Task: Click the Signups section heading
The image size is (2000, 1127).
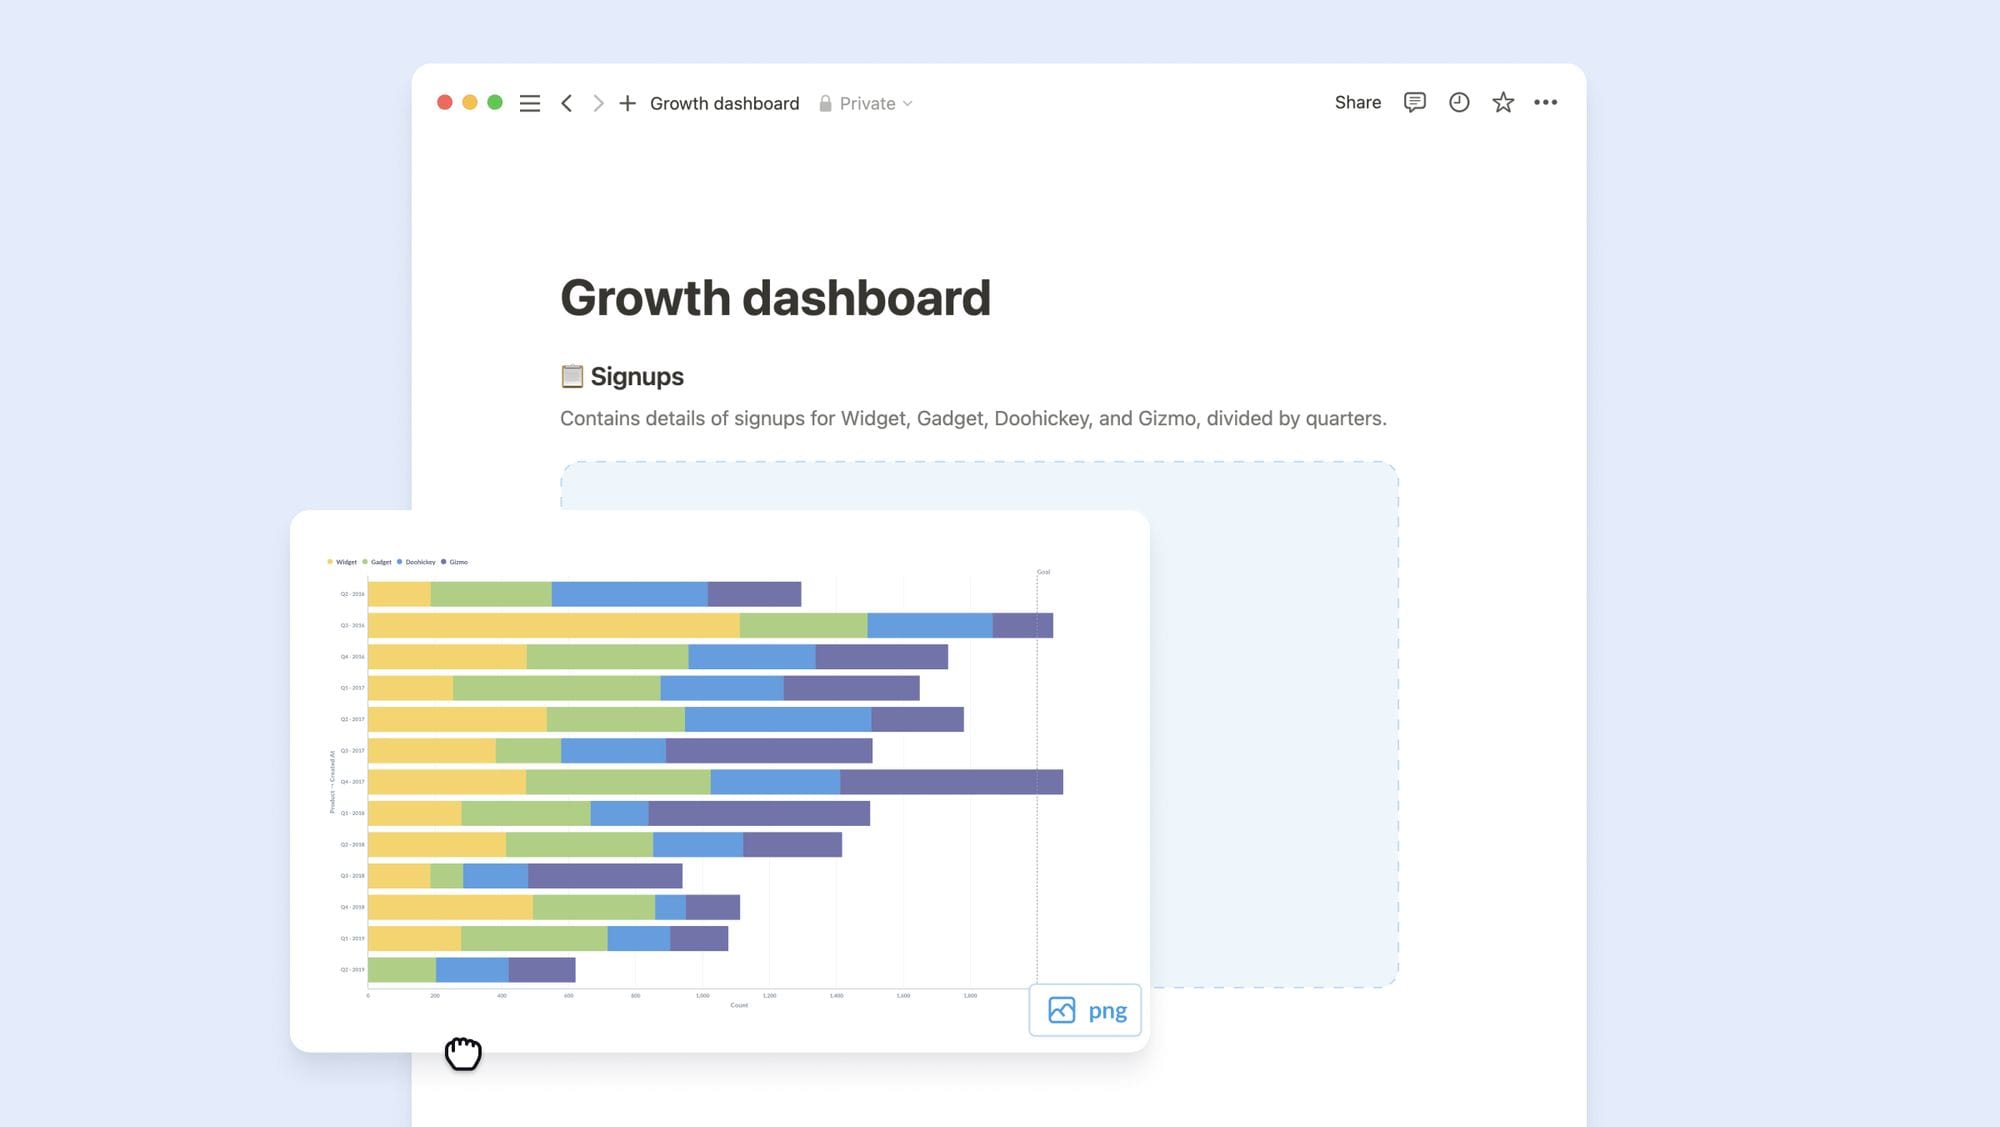Action: 636,375
